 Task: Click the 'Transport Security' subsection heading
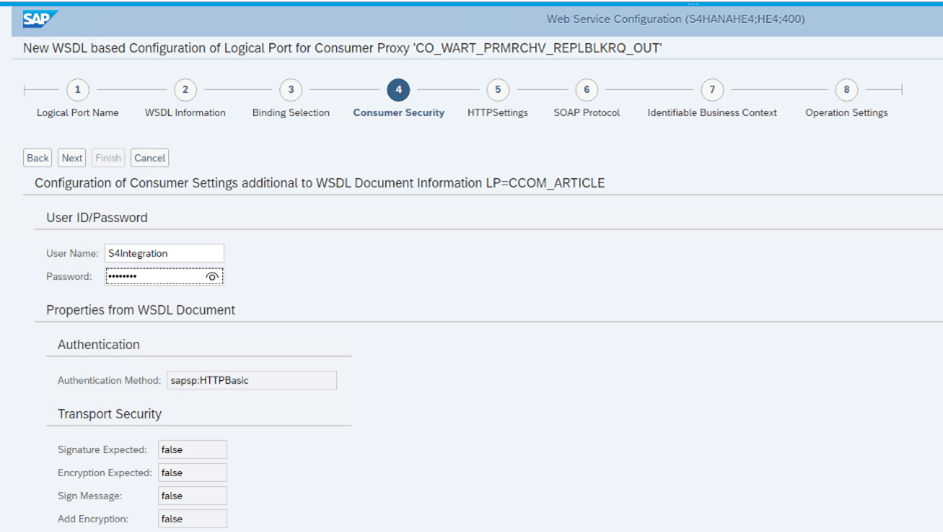[x=109, y=414]
